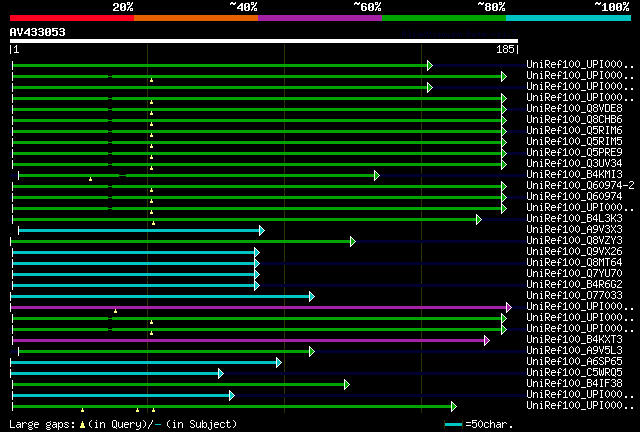Select the UniRef100_B4IF38 label
640x432 pixels.
click(x=574, y=384)
